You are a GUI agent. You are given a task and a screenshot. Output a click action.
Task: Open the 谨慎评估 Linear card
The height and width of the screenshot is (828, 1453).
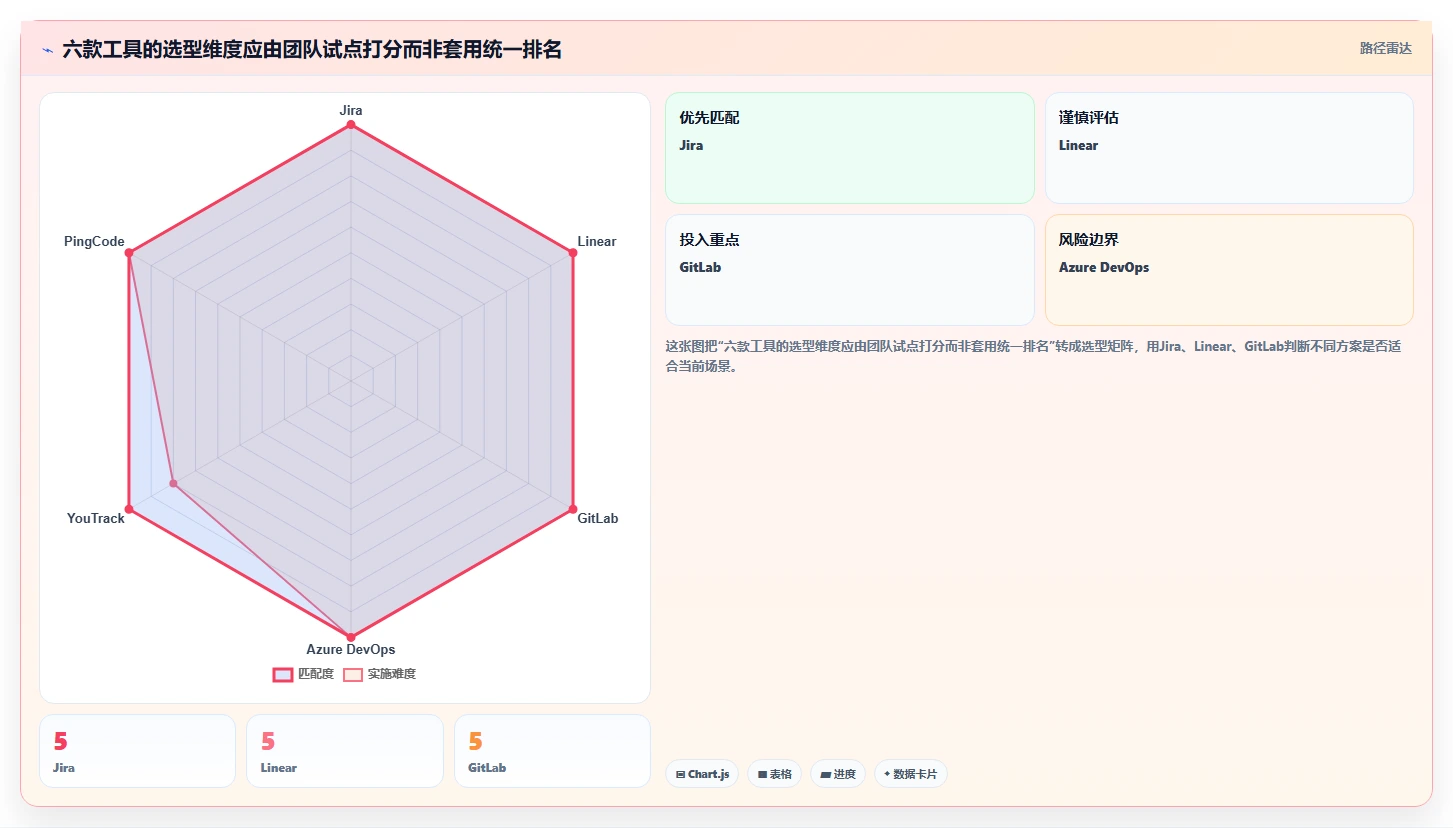click(1229, 148)
